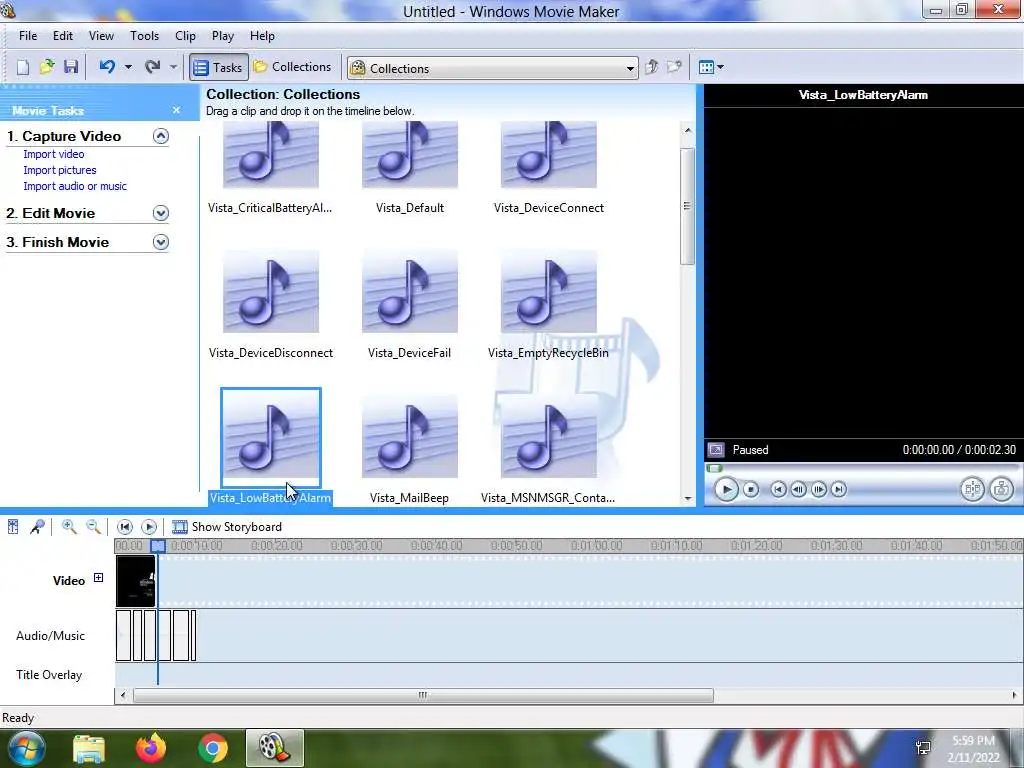1024x768 pixels.
Task: Open the Views dropdown icon
Action: 711,67
